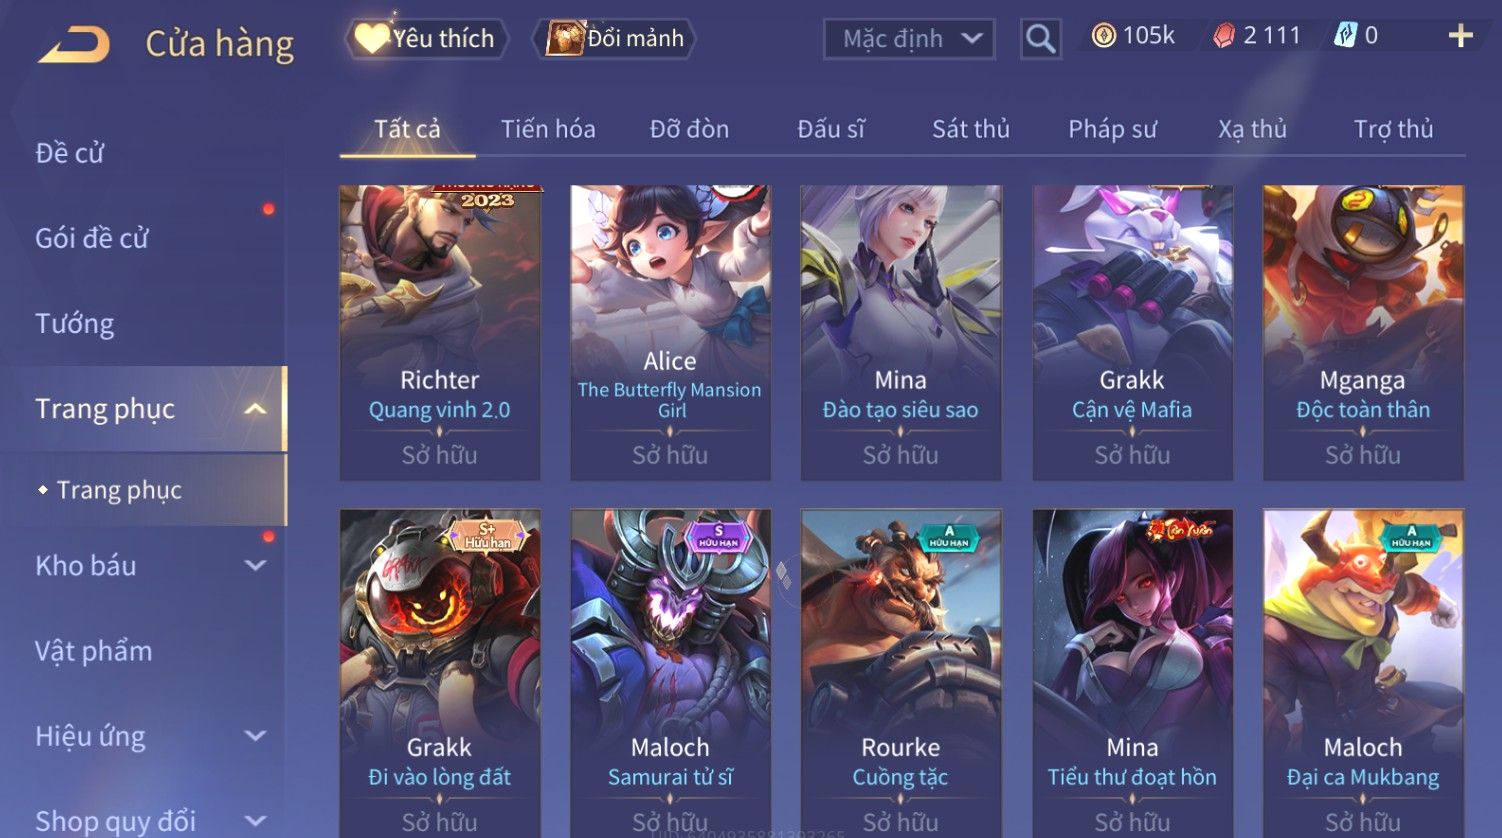Select Maloch Samurai tử sĩ skin card

[x=670, y=672]
